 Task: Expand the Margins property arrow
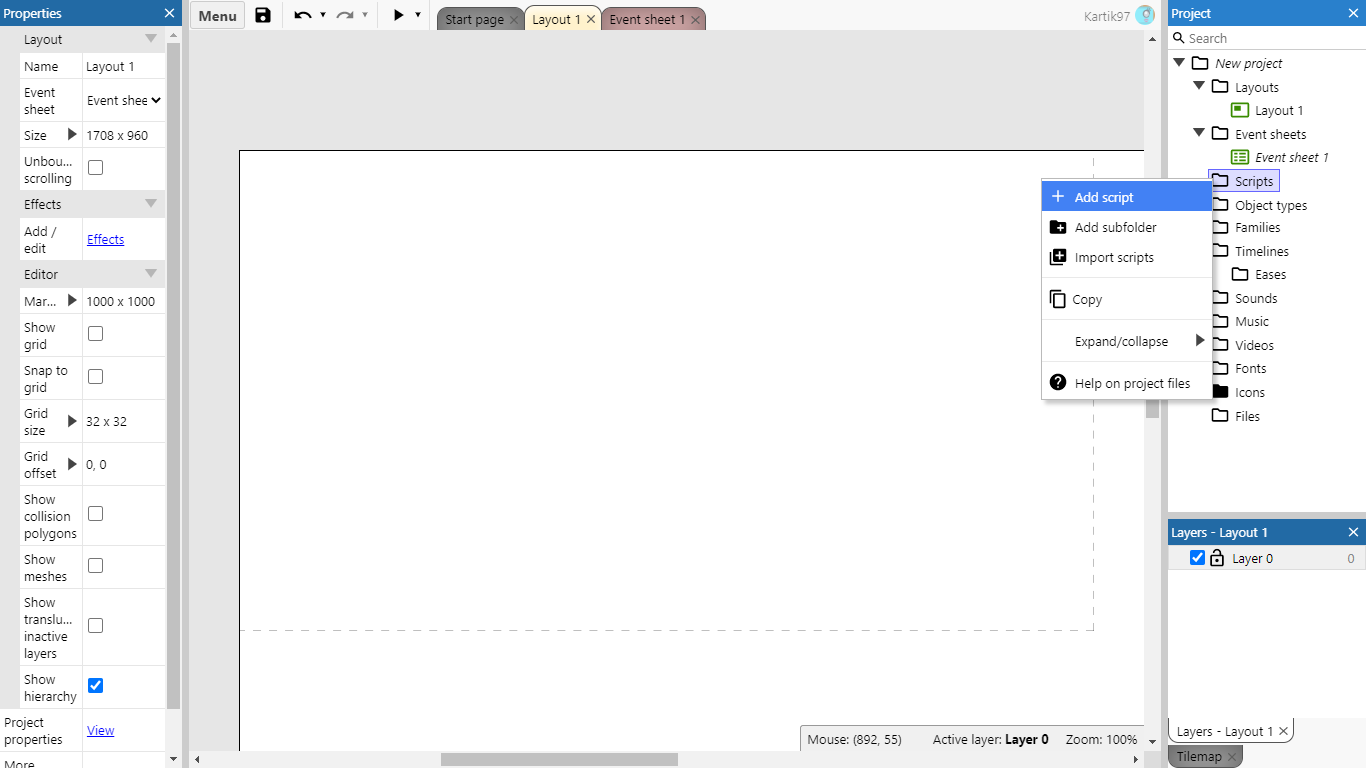72,300
